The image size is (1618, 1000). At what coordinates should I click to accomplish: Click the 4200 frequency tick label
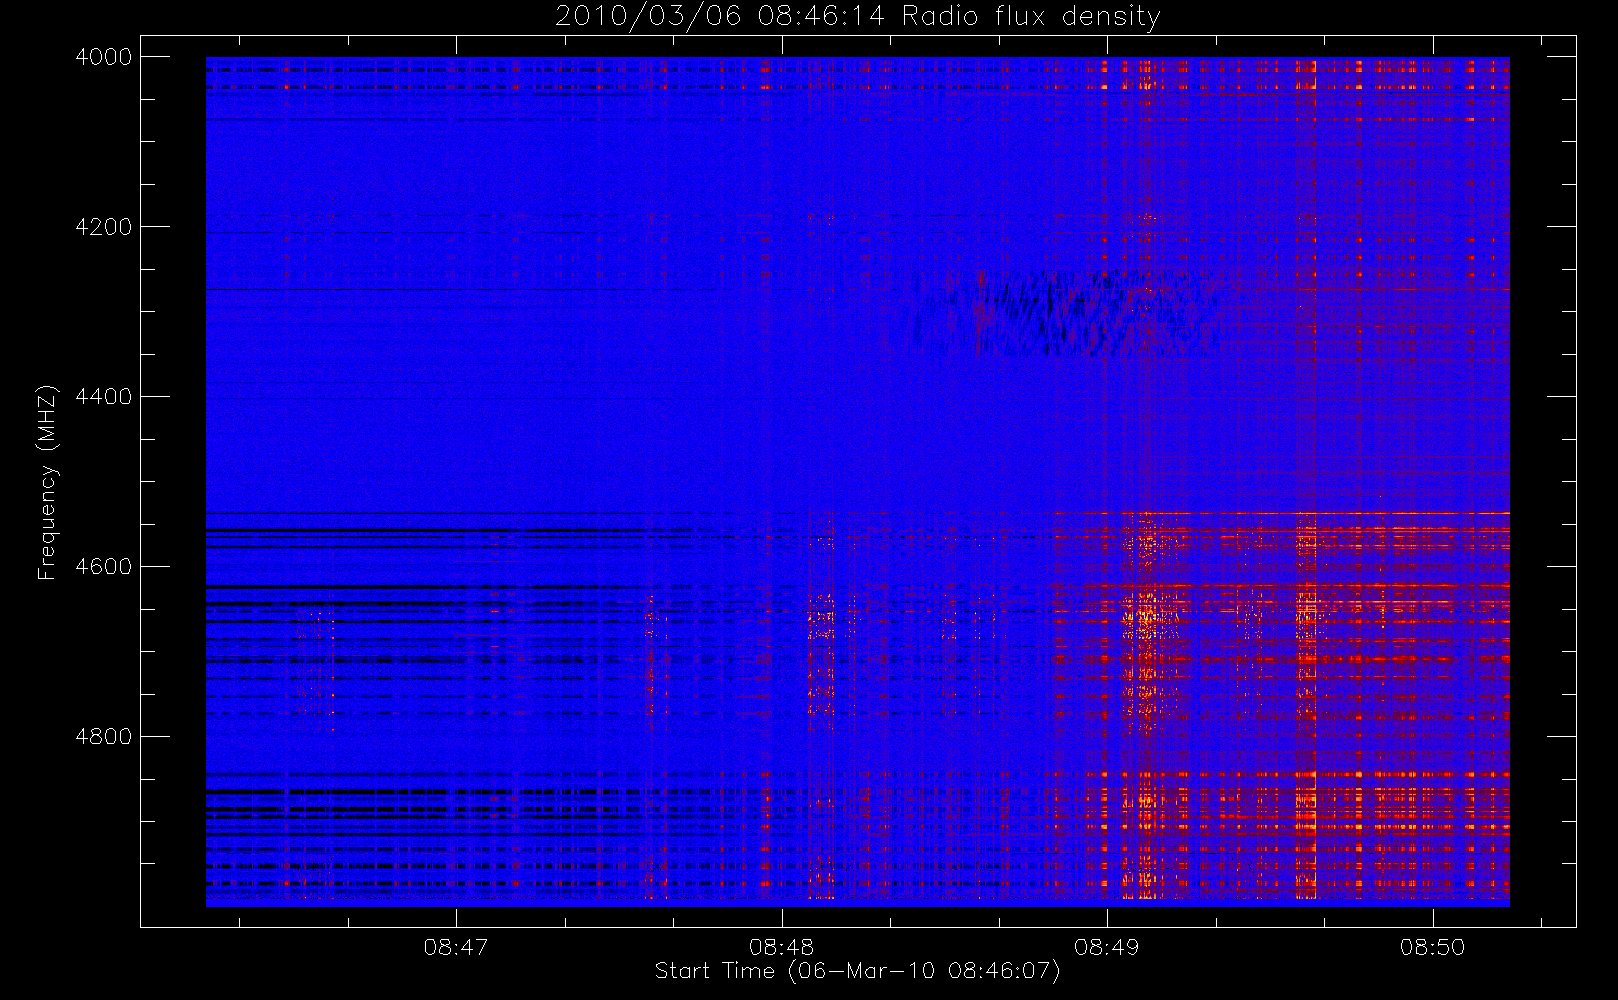click(103, 227)
